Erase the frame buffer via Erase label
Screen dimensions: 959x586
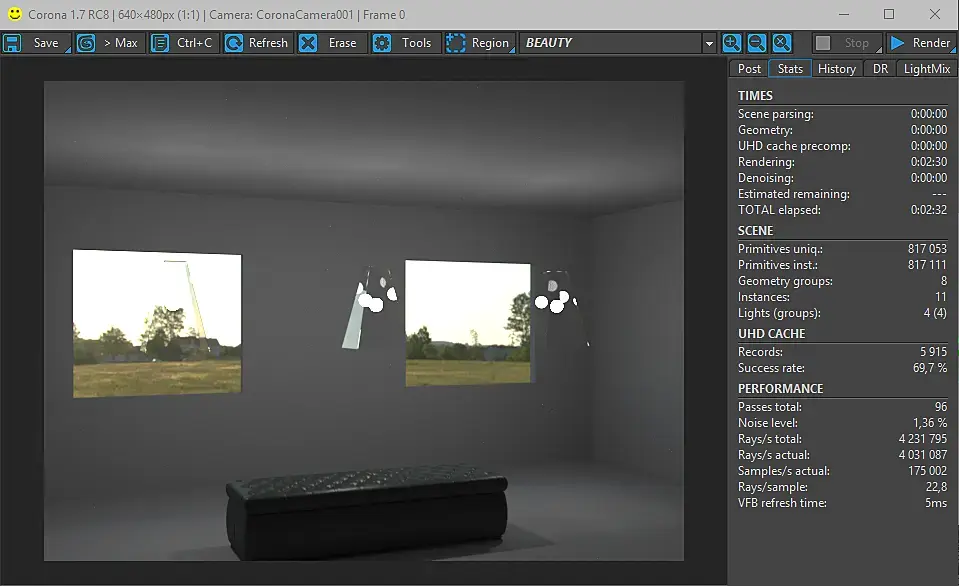342,43
